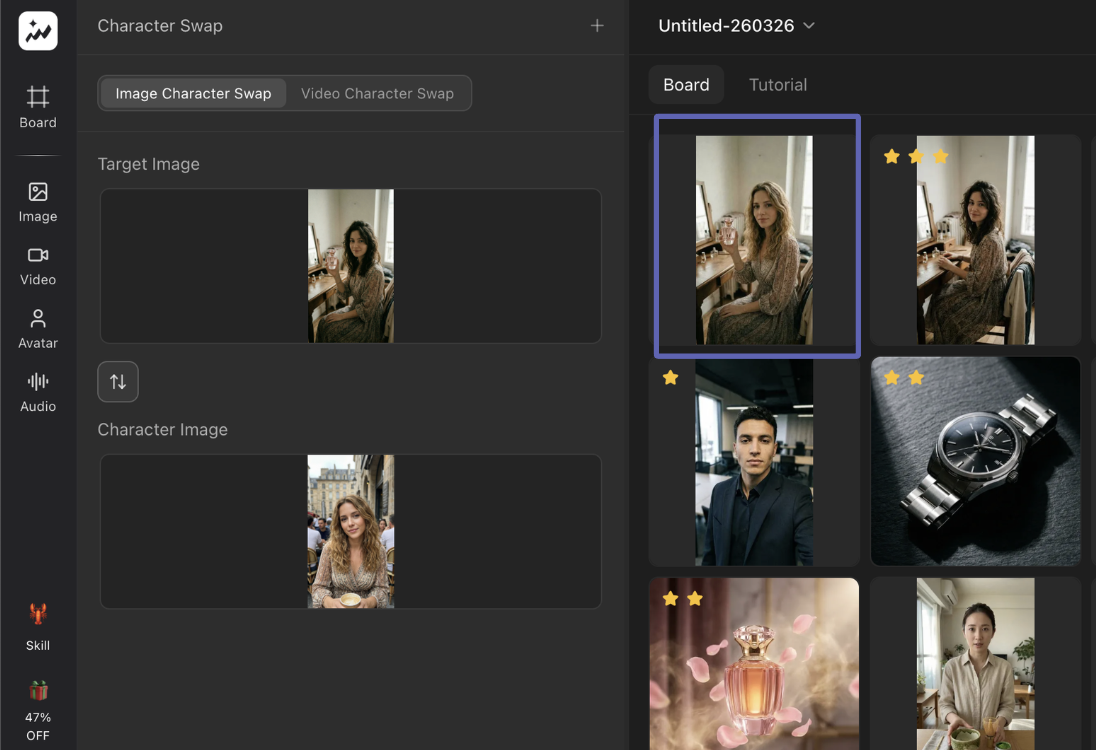
Task: Select the man in suit thumbnail
Action: (754, 461)
